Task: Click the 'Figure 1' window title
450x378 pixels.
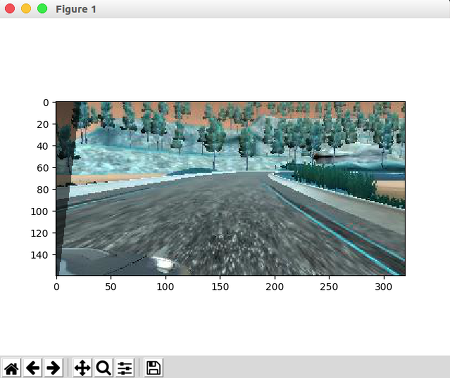Action: click(76, 9)
